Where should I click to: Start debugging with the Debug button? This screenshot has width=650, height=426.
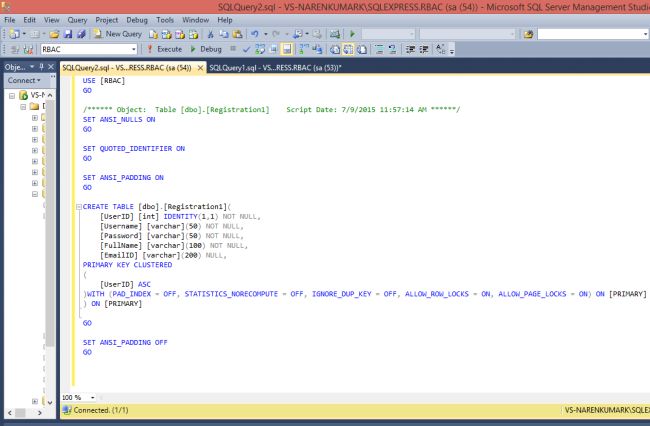tap(206, 48)
